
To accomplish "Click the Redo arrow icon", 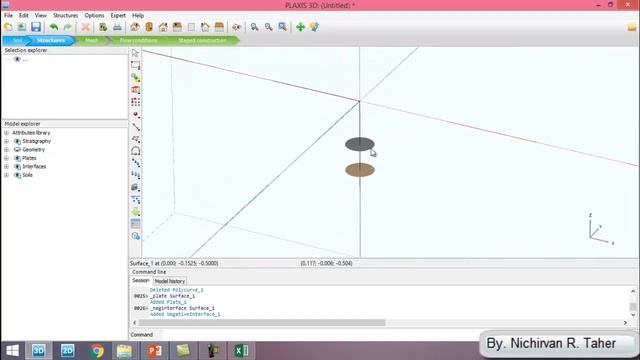I will coord(67,27).
